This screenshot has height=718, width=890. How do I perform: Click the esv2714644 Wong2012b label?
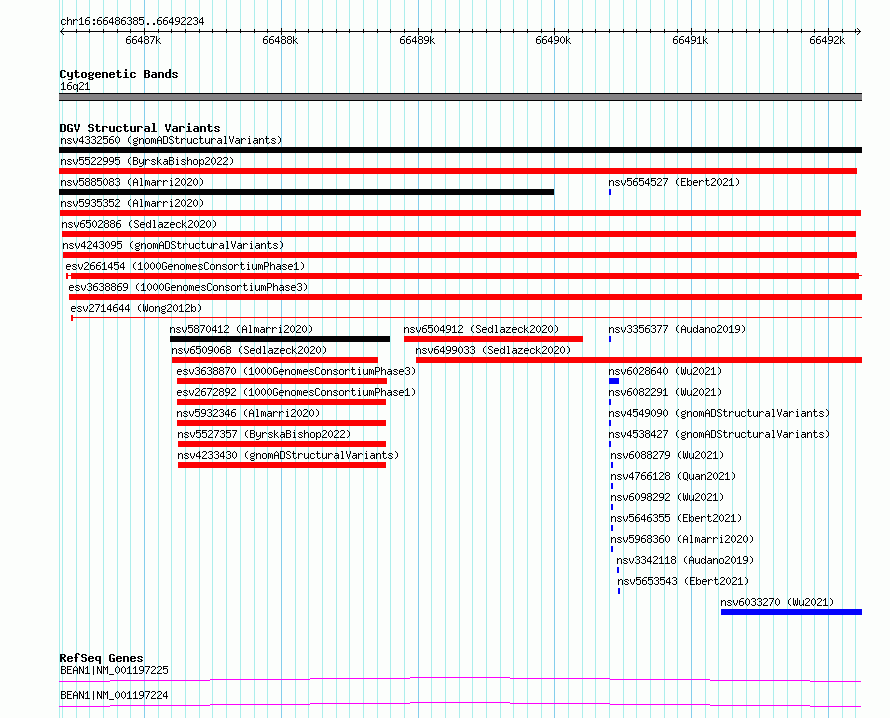coord(136,308)
